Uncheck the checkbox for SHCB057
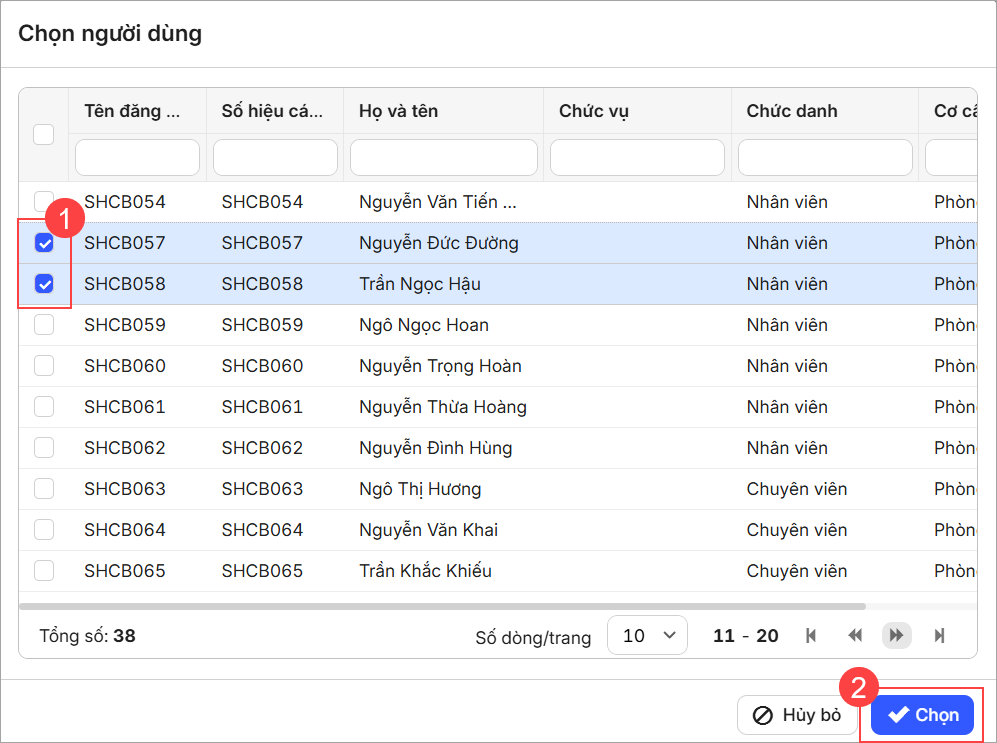This screenshot has width=997, height=743. pyautogui.click(x=44, y=243)
